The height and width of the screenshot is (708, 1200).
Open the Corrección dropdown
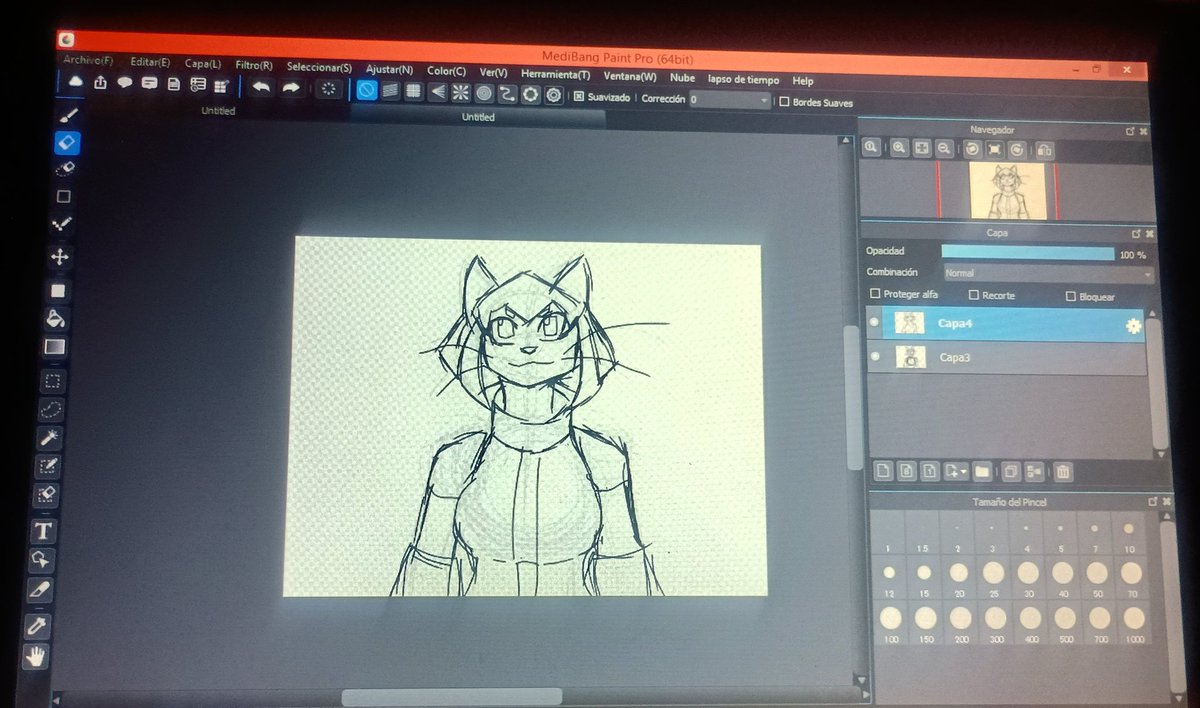click(732, 100)
